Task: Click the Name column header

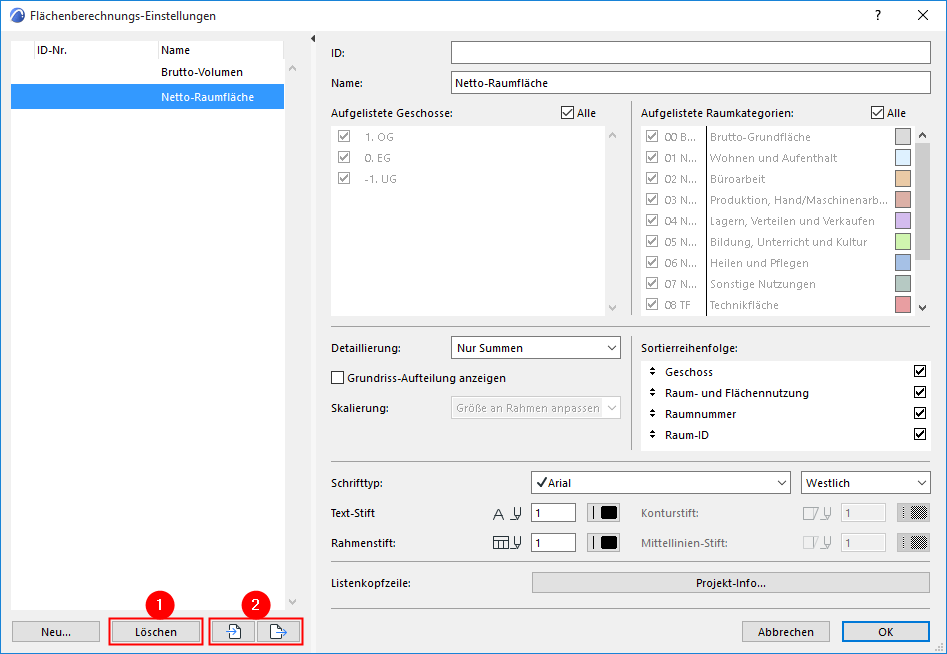Action: [220, 50]
